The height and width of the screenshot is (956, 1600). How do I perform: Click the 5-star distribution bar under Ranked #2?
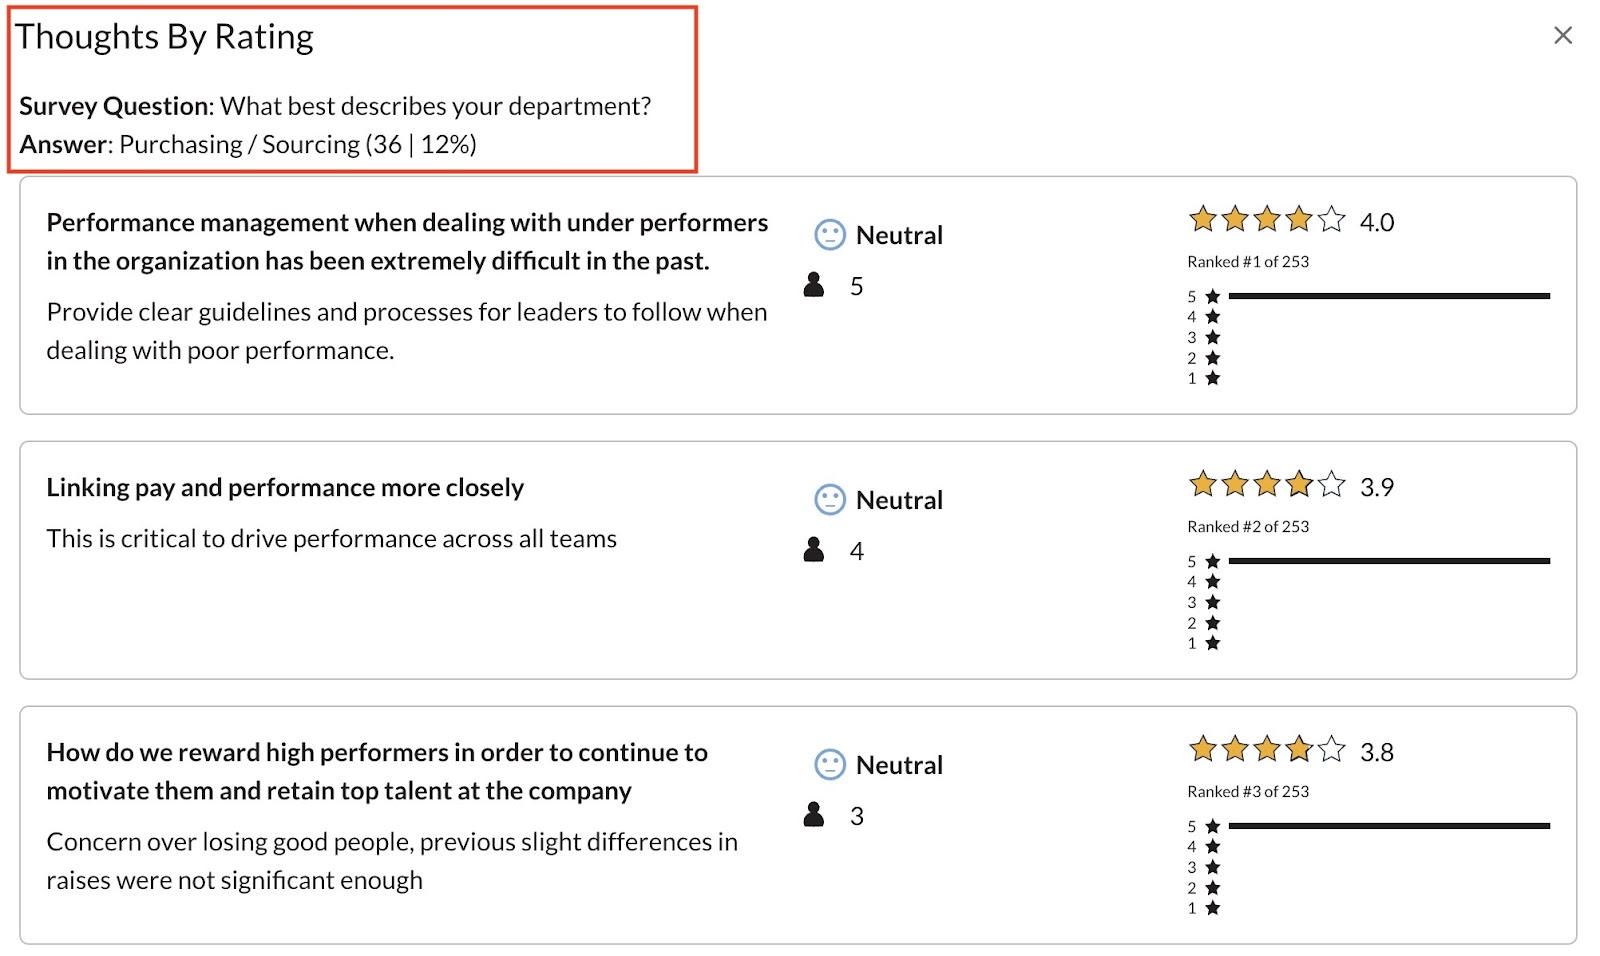tap(1389, 561)
